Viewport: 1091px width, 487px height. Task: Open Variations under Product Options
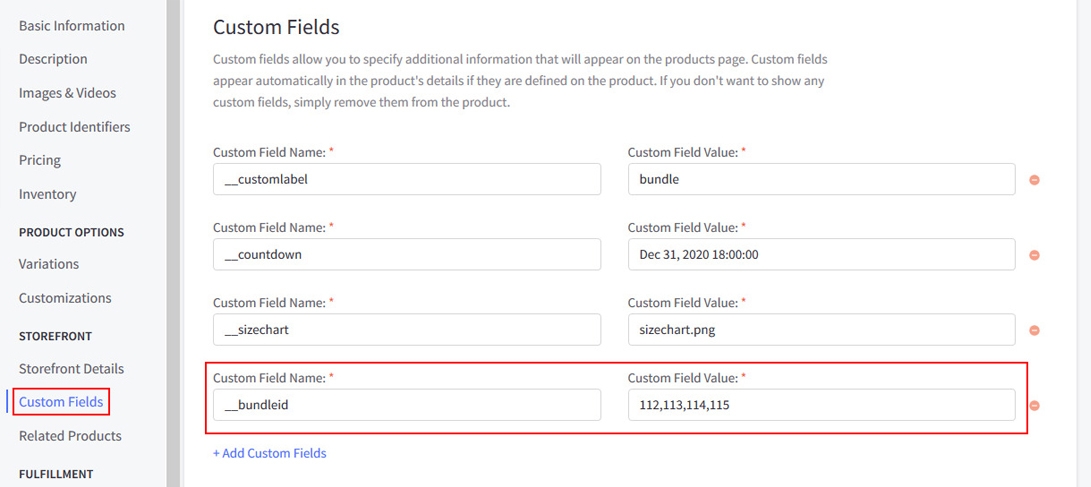[49, 264]
